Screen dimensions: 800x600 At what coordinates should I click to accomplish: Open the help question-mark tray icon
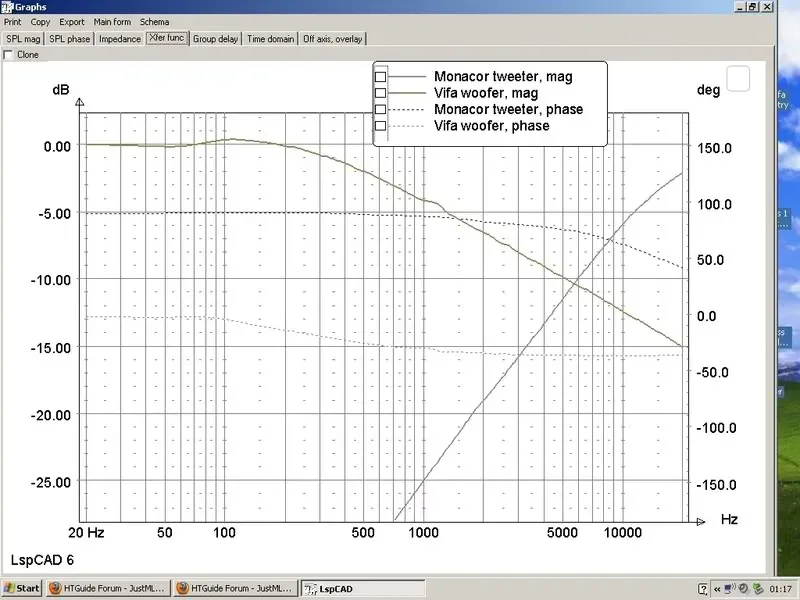pyautogui.click(x=702, y=589)
